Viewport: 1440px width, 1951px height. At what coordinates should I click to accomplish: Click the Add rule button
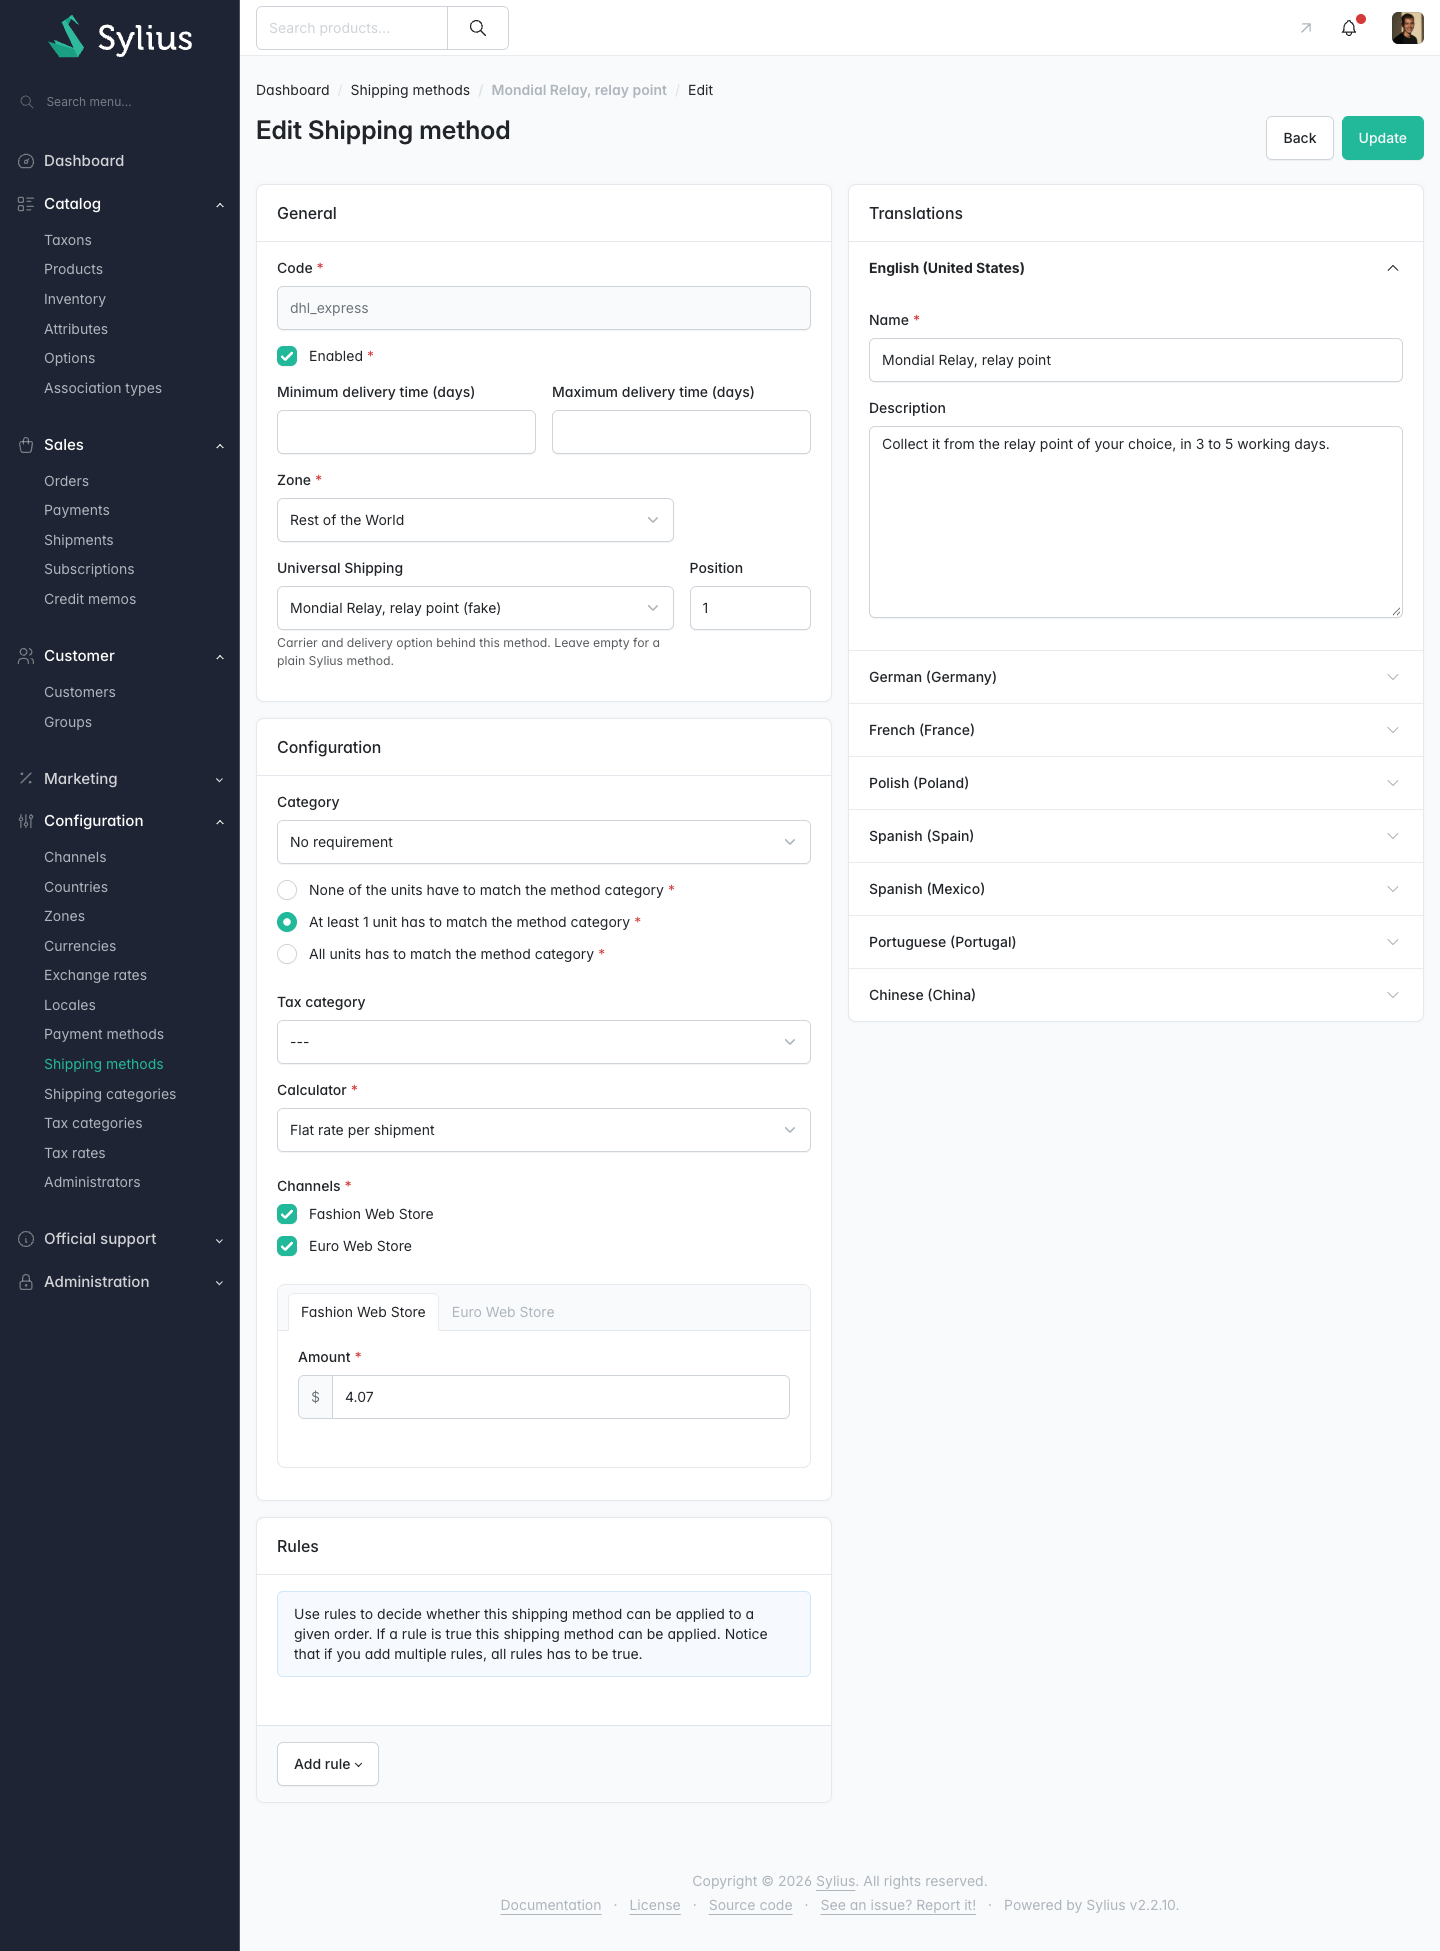328,1764
